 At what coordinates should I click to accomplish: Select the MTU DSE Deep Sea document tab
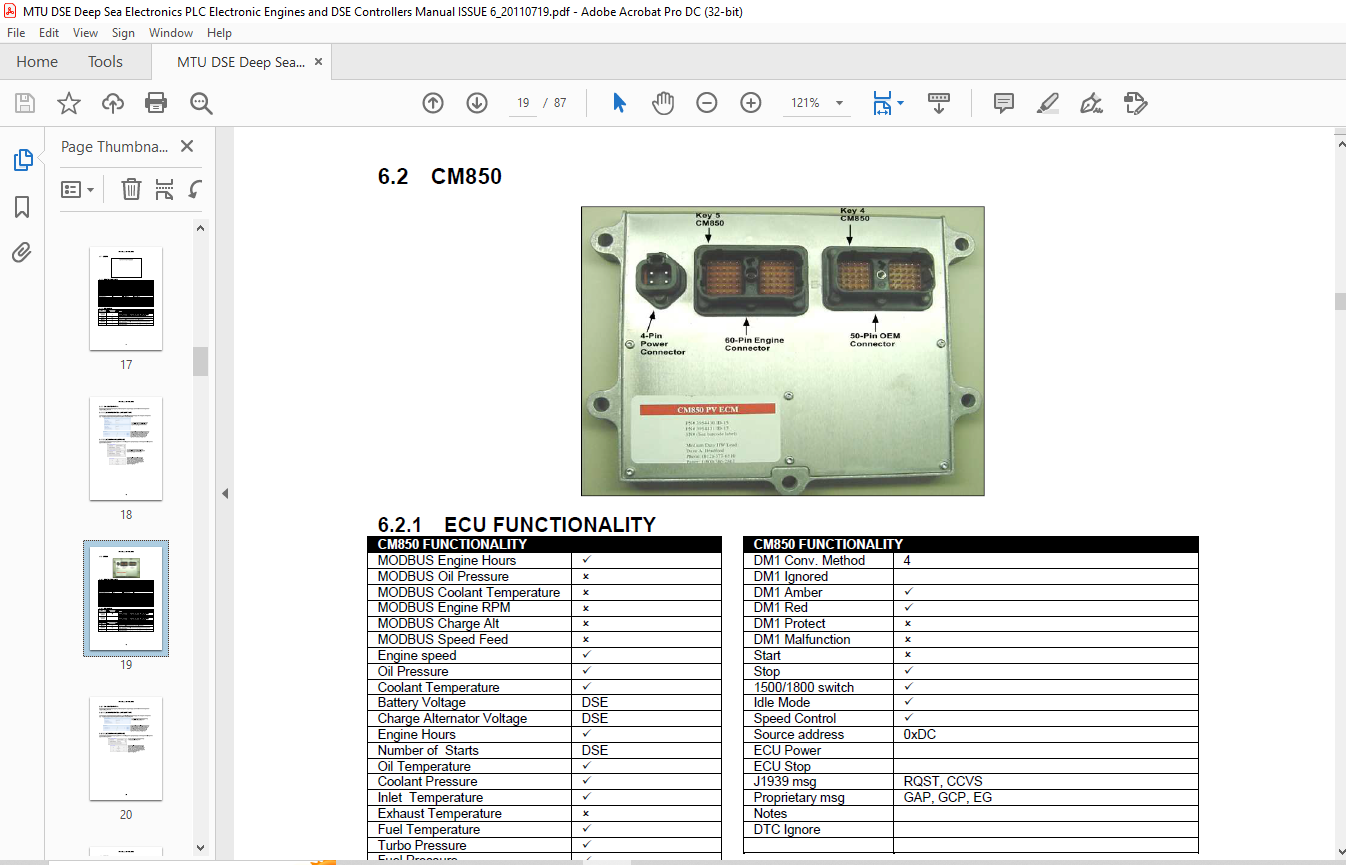coord(241,62)
